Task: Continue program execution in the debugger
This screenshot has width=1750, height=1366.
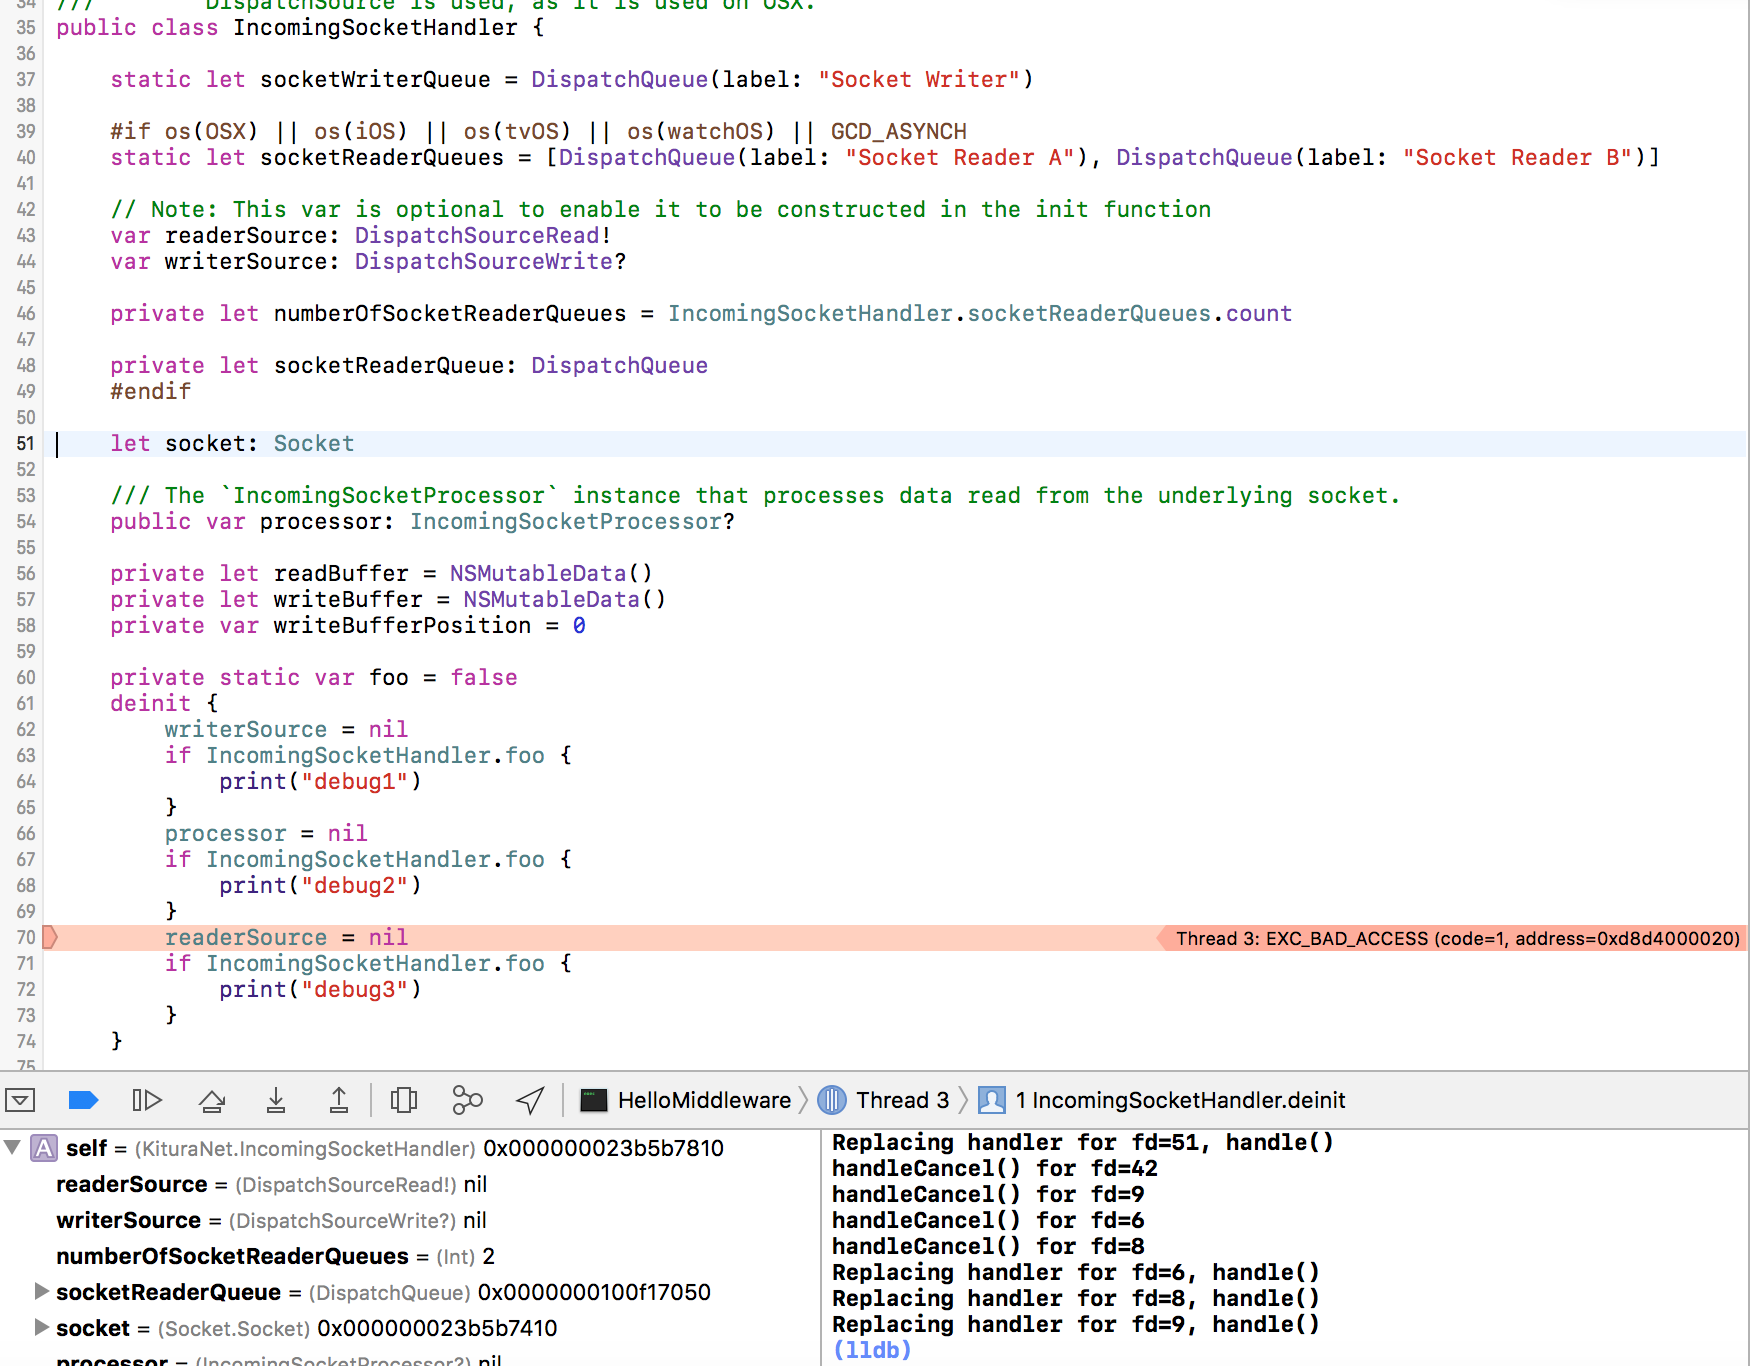Action: (x=147, y=1100)
